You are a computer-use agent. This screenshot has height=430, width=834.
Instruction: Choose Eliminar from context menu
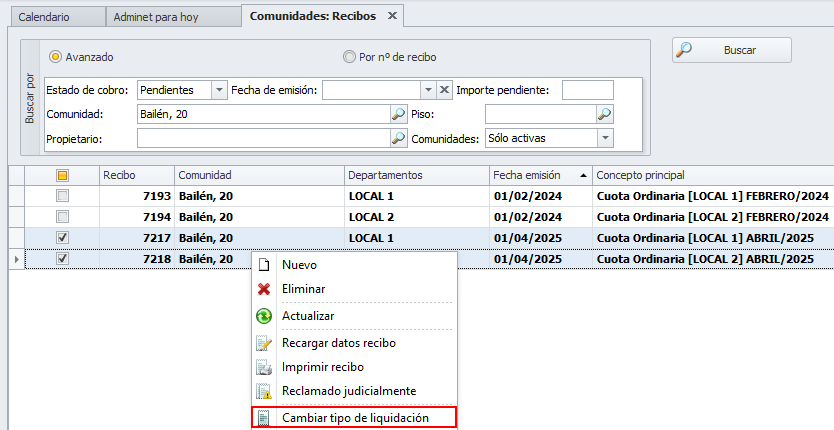pyautogui.click(x=354, y=289)
